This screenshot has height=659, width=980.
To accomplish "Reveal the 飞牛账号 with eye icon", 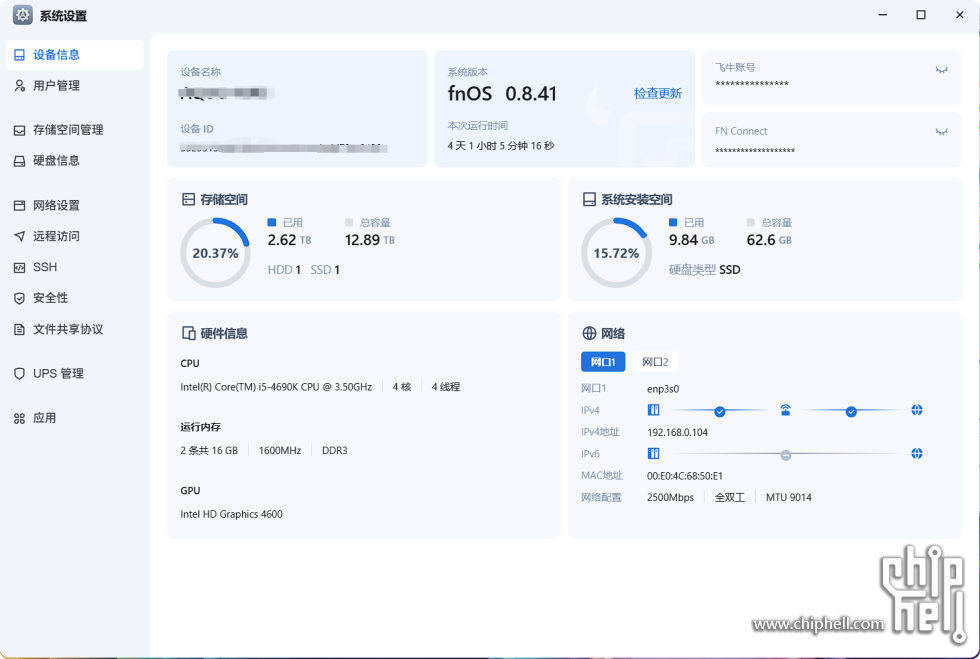I will point(941,69).
